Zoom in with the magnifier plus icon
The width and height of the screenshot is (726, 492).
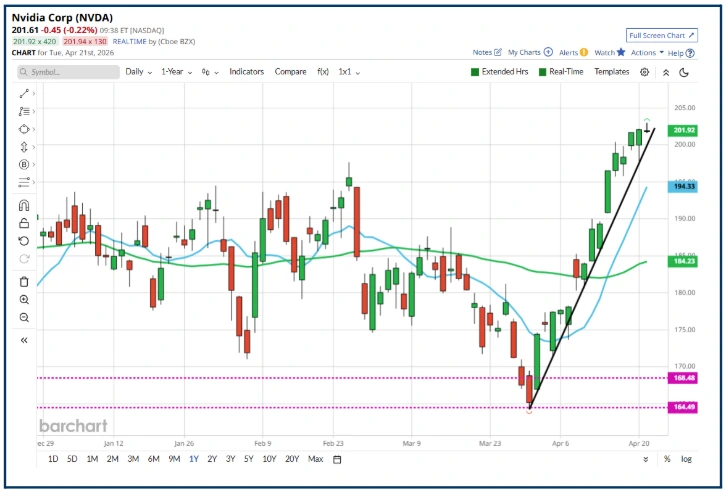[x=24, y=299]
